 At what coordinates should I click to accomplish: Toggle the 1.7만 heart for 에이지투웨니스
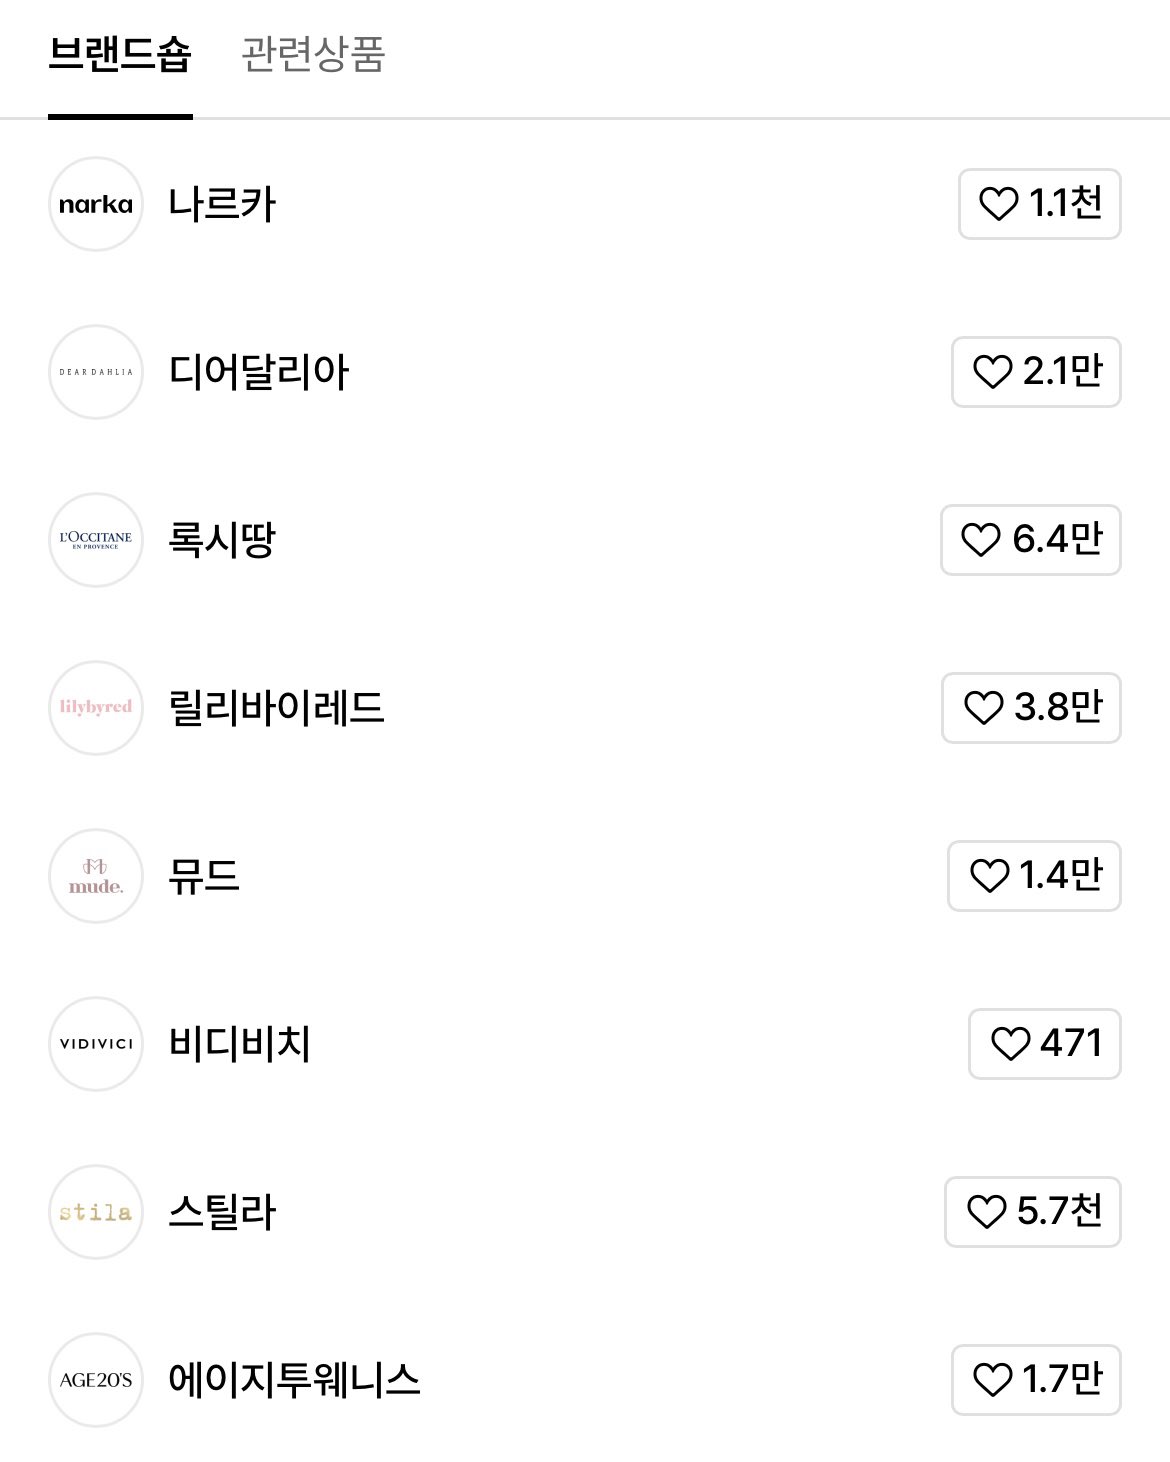pyautogui.click(x=1036, y=1380)
